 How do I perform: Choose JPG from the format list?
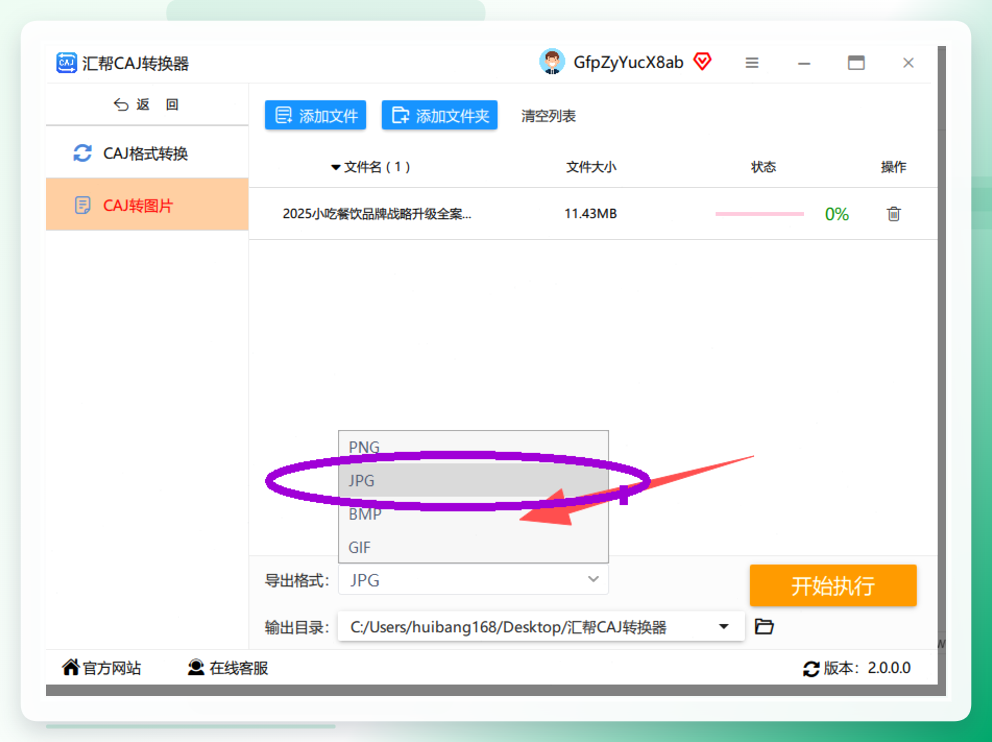tap(473, 481)
